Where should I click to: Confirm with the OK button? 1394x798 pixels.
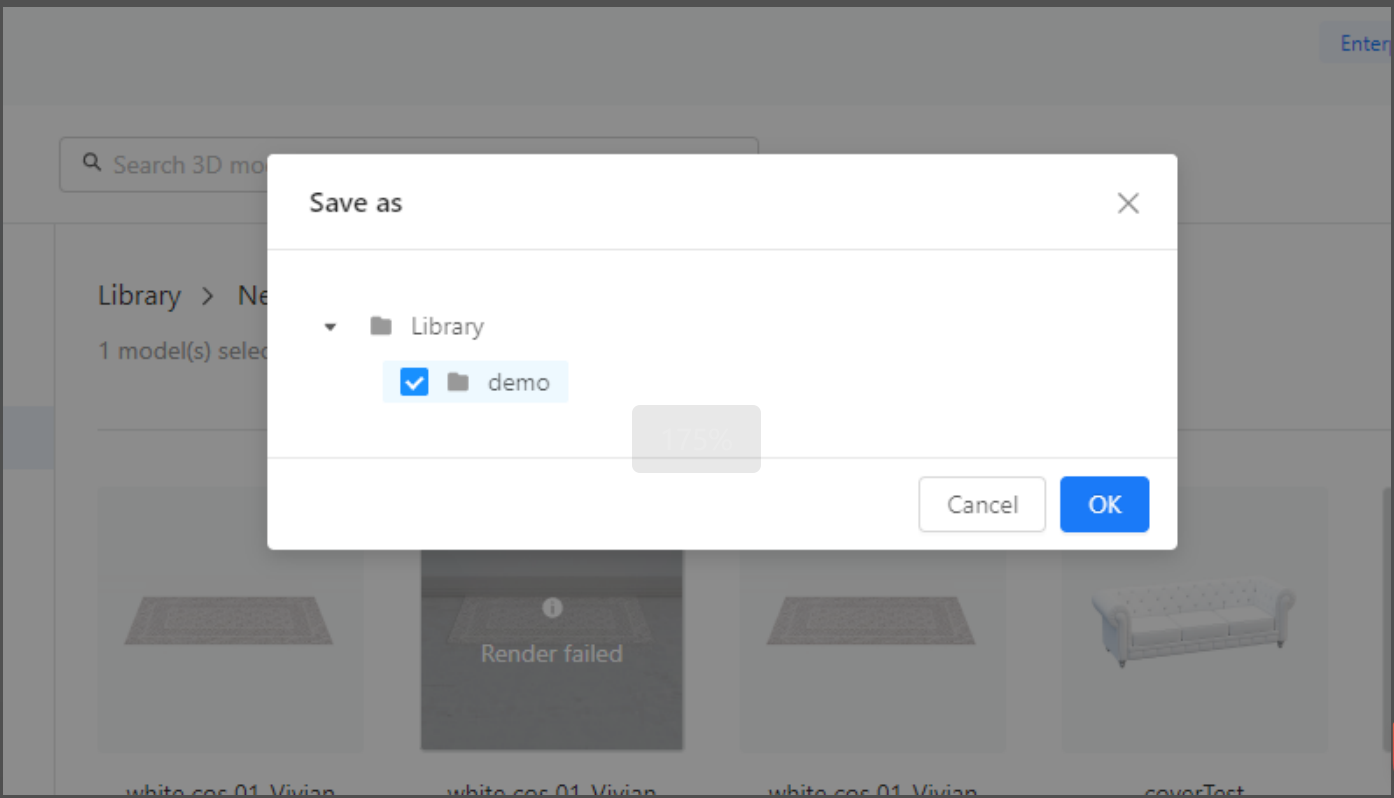click(1104, 504)
